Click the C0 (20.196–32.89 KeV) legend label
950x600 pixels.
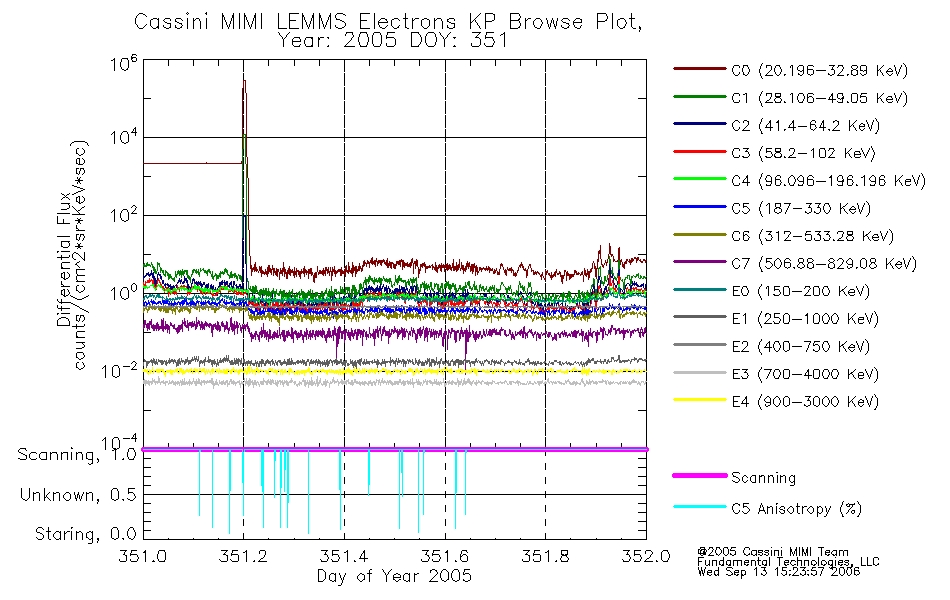(819, 71)
